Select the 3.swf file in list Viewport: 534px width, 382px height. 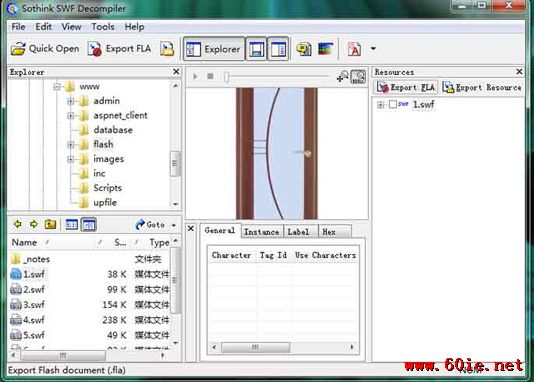[x=34, y=304]
